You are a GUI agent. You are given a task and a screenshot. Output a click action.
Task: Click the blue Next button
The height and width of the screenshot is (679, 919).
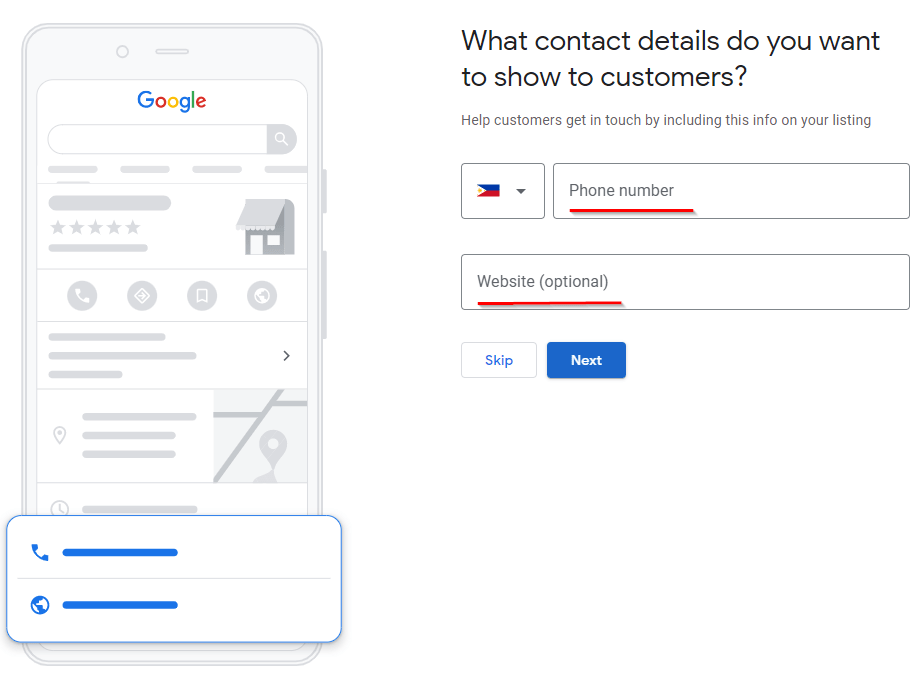coord(586,360)
